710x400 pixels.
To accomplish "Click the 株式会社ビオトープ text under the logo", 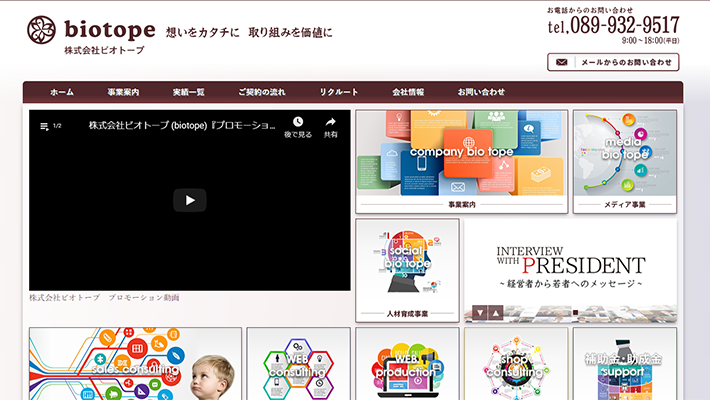I will 104,50.
